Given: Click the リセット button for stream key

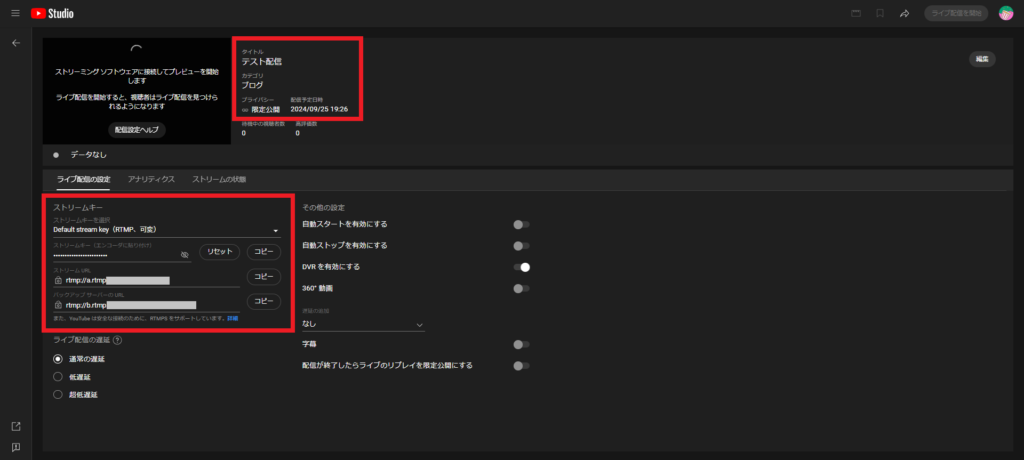Looking at the screenshot, I should (x=220, y=253).
